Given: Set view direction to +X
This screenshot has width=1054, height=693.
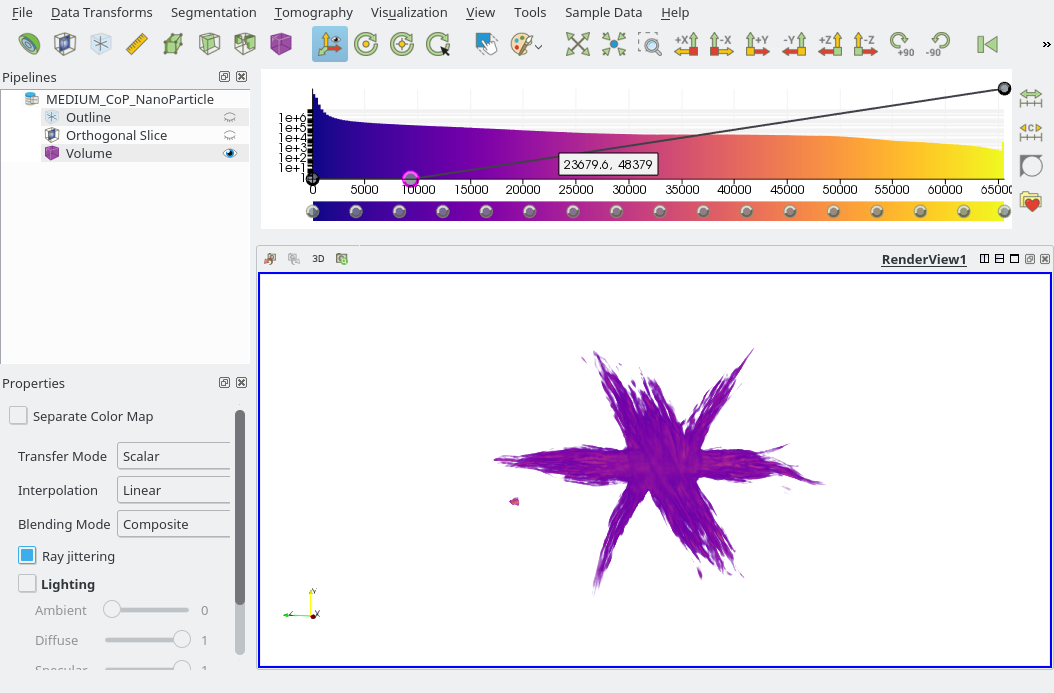Looking at the screenshot, I should (686, 44).
